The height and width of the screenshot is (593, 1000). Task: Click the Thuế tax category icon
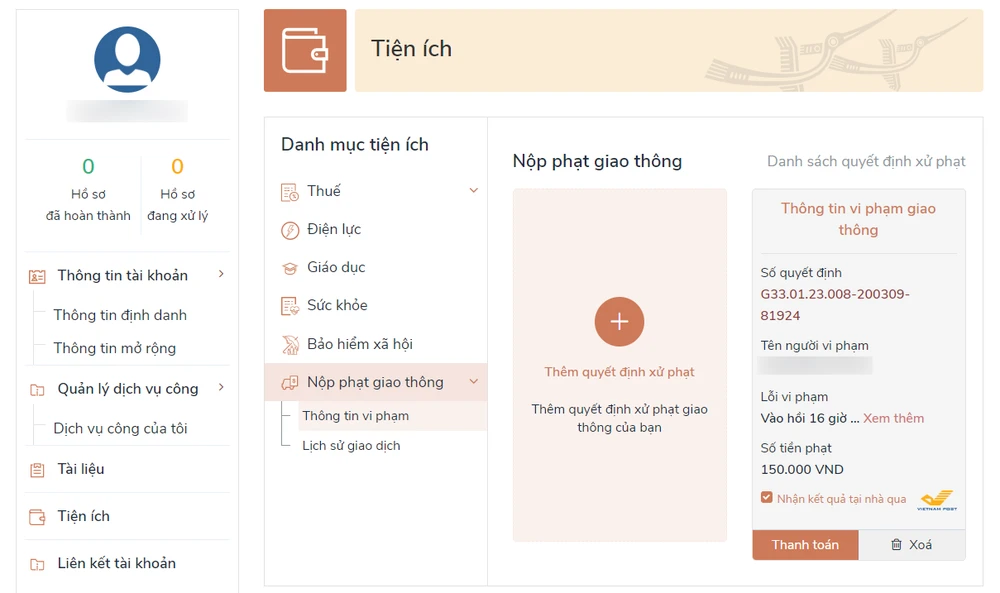[290, 192]
